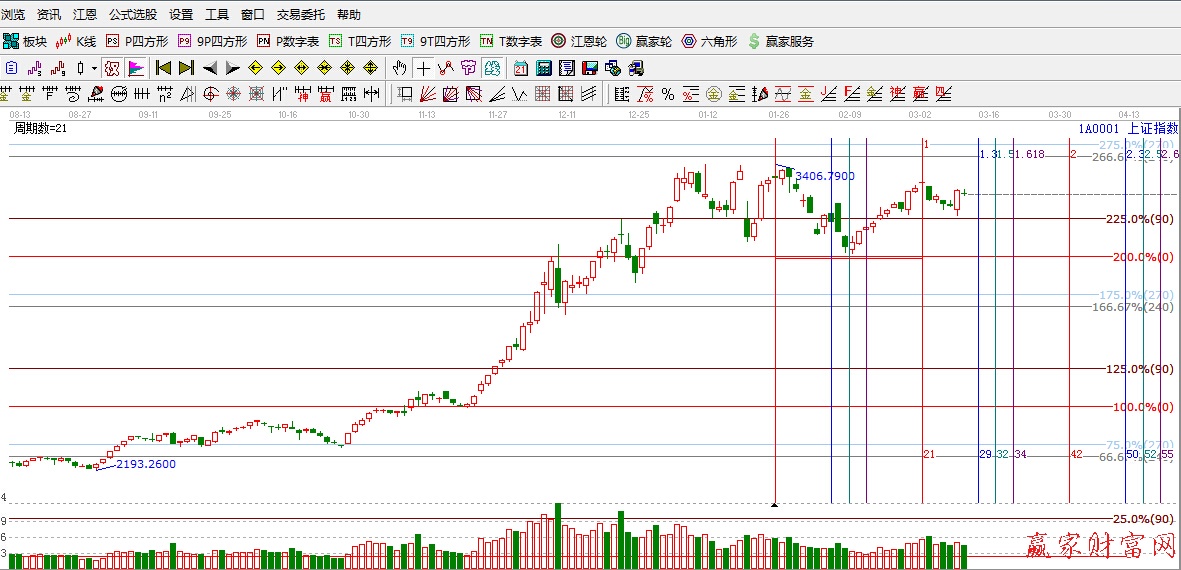
Task: Click the 3406.7900 peak price label
Action: (x=824, y=176)
